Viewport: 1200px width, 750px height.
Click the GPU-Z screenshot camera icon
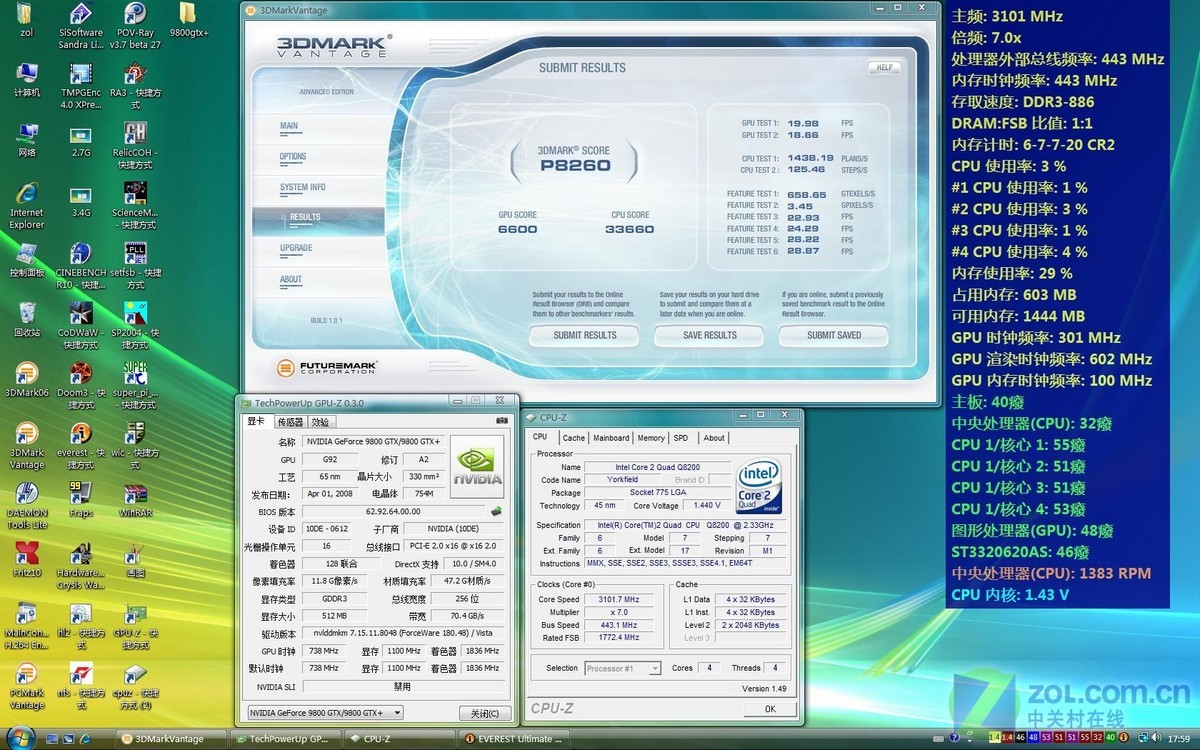tap(501, 421)
